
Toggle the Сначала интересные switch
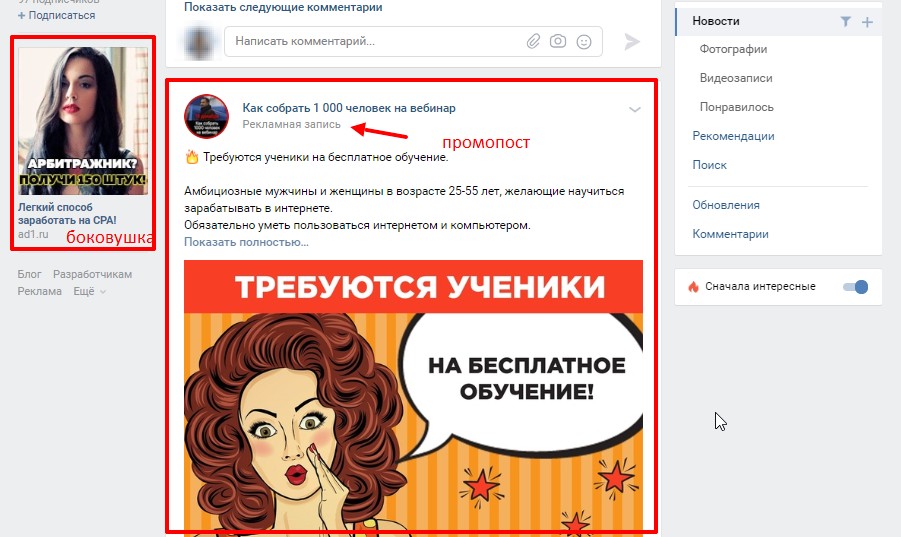(x=855, y=287)
